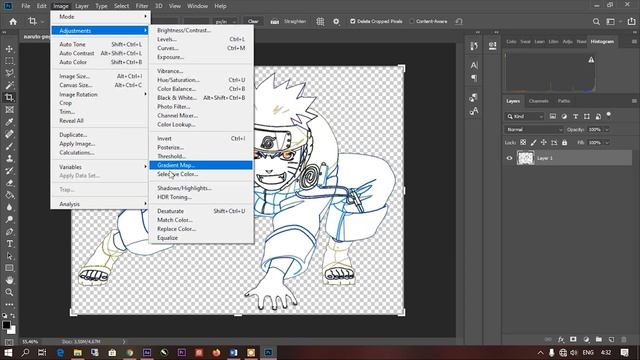Image resolution: width=640 pixels, height=360 pixels.
Task: Choose Invert from Adjustments submenu
Action: pyautogui.click(x=201, y=138)
